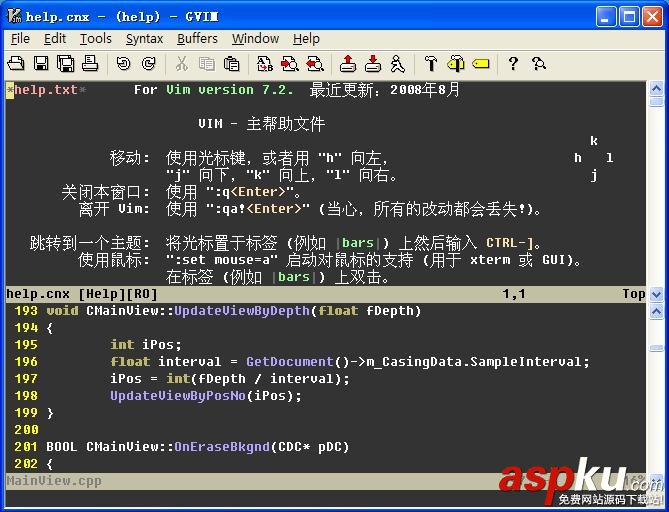Click 'int iPos;' on line 195

click(146, 345)
